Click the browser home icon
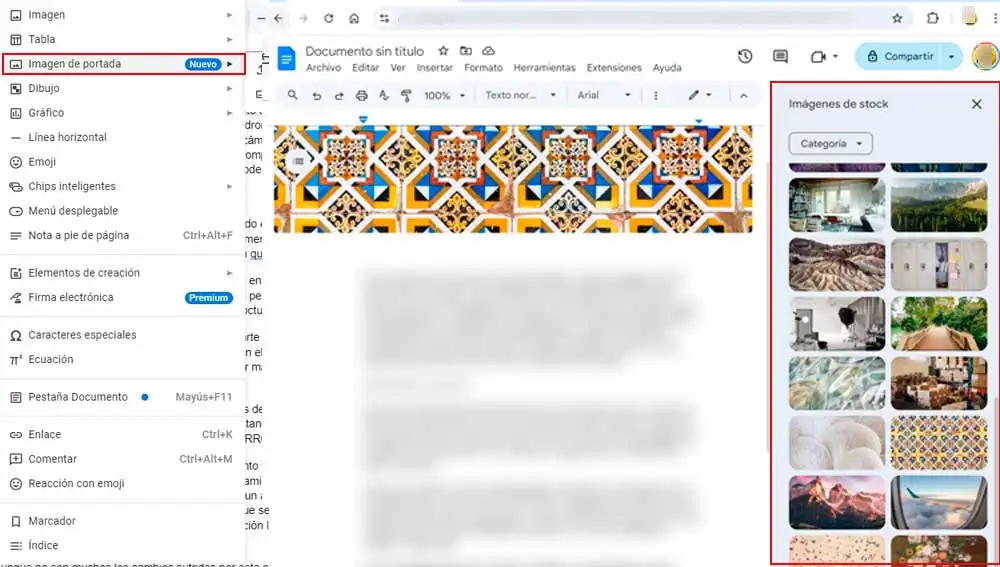This screenshot has width=1000, height=567. tap(354, 18)
